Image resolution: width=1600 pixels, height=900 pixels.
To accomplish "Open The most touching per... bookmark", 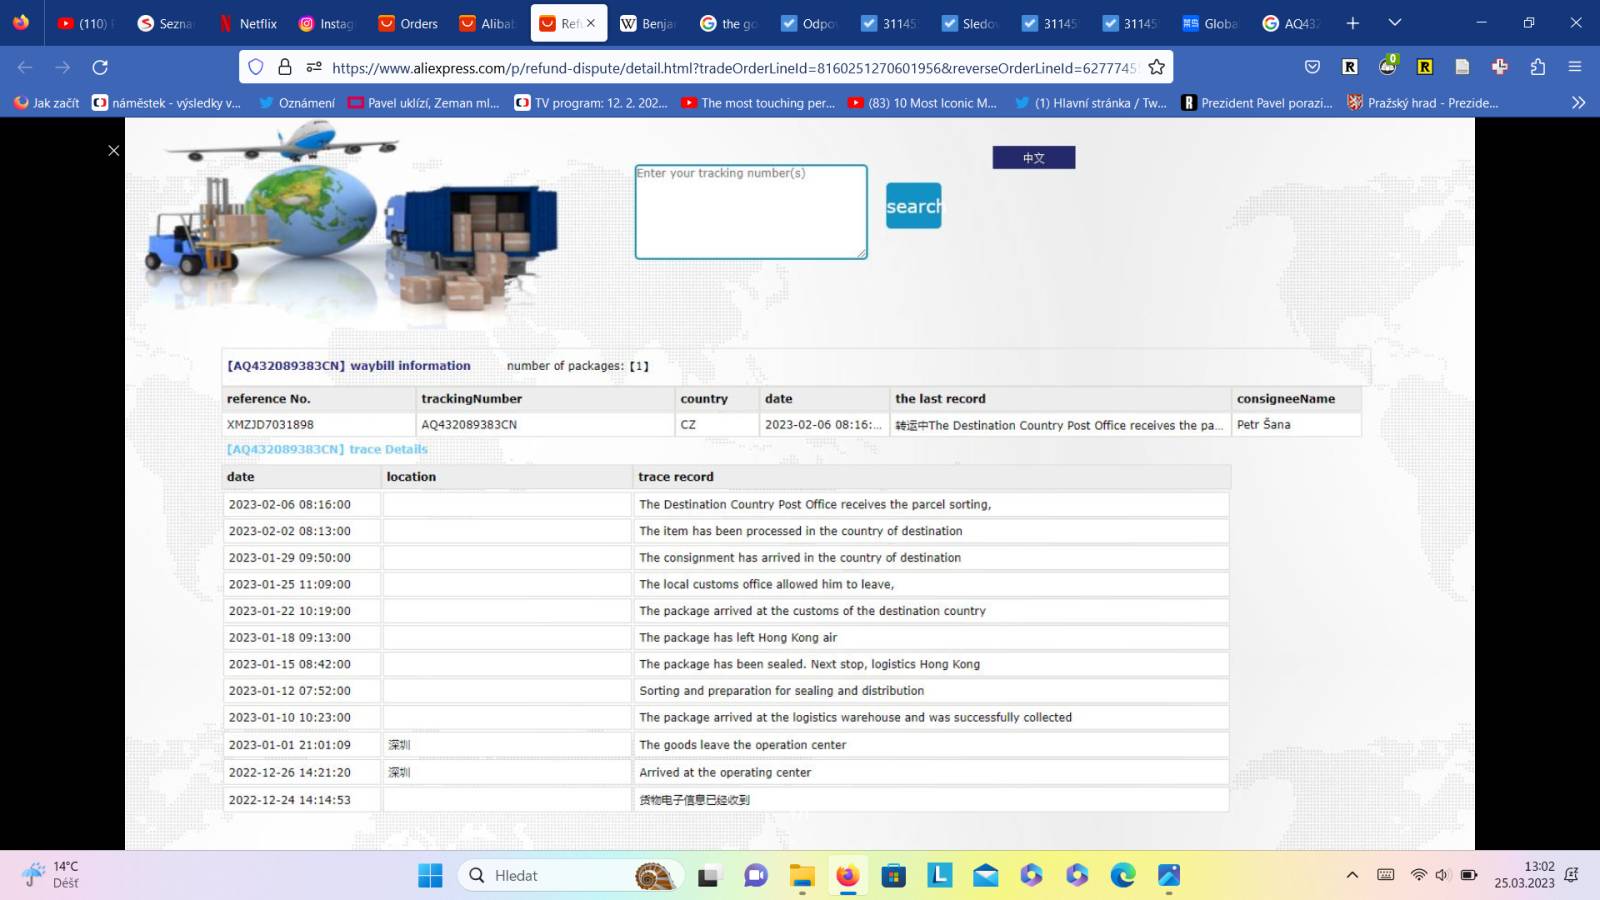I will pos(758,102).
